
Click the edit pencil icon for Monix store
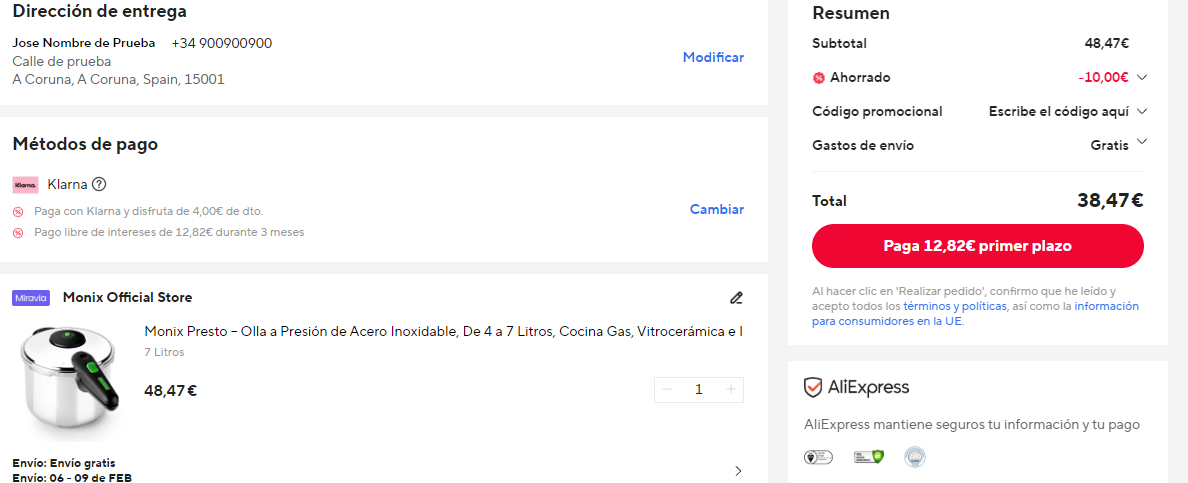click(x=736, y=297)
